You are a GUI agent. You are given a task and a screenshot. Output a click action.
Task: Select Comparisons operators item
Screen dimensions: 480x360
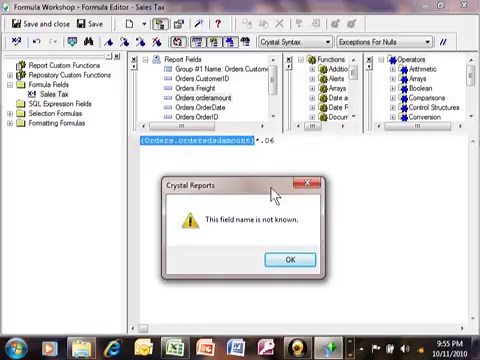pyautogui.click(x=427, y=98)
